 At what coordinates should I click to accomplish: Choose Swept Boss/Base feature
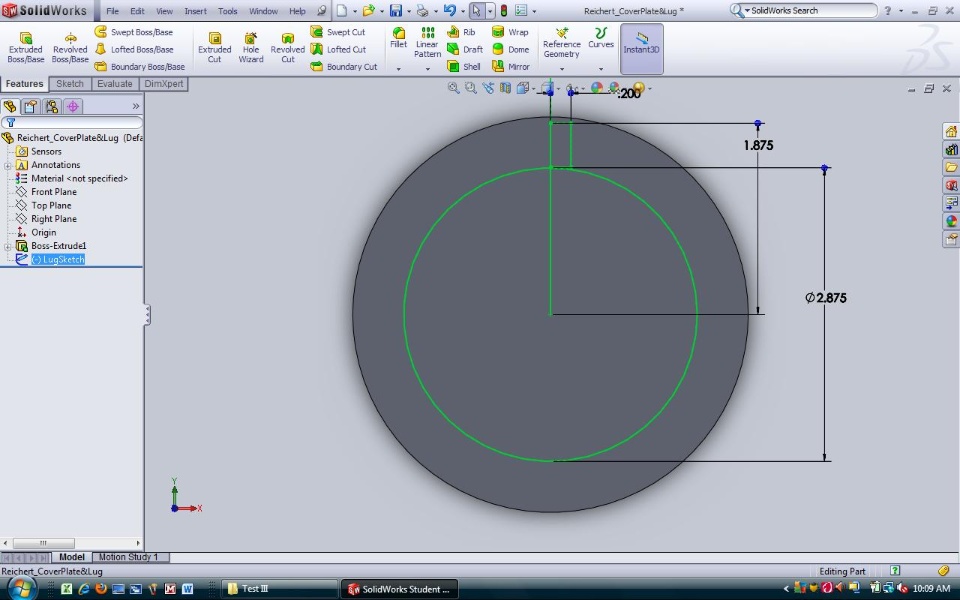coord(133,32)
